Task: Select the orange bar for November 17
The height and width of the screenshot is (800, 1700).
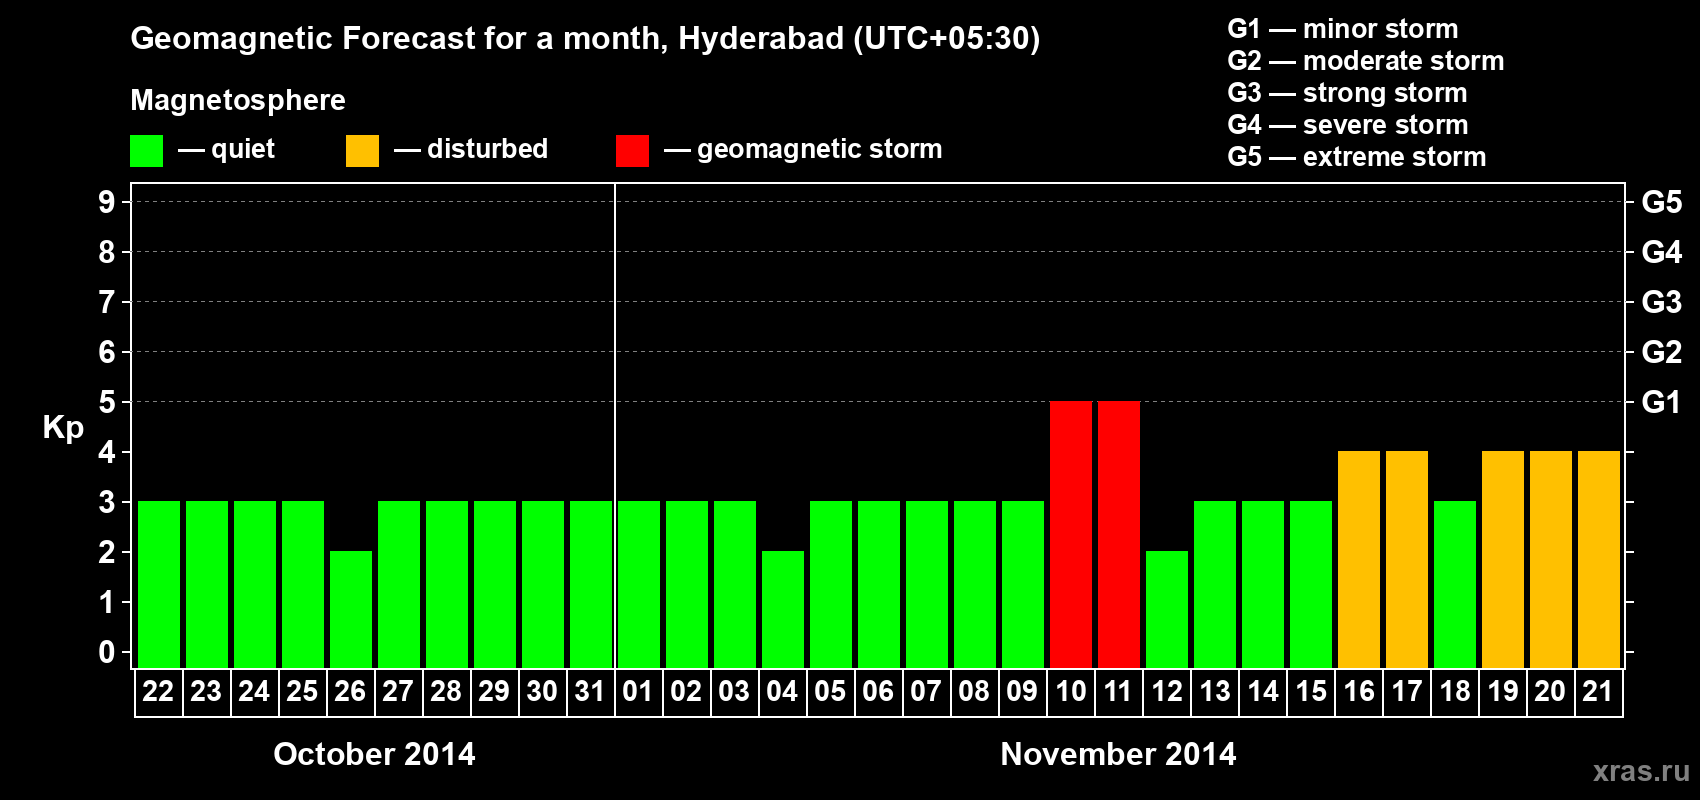Action: click(x=1407, y=559)
